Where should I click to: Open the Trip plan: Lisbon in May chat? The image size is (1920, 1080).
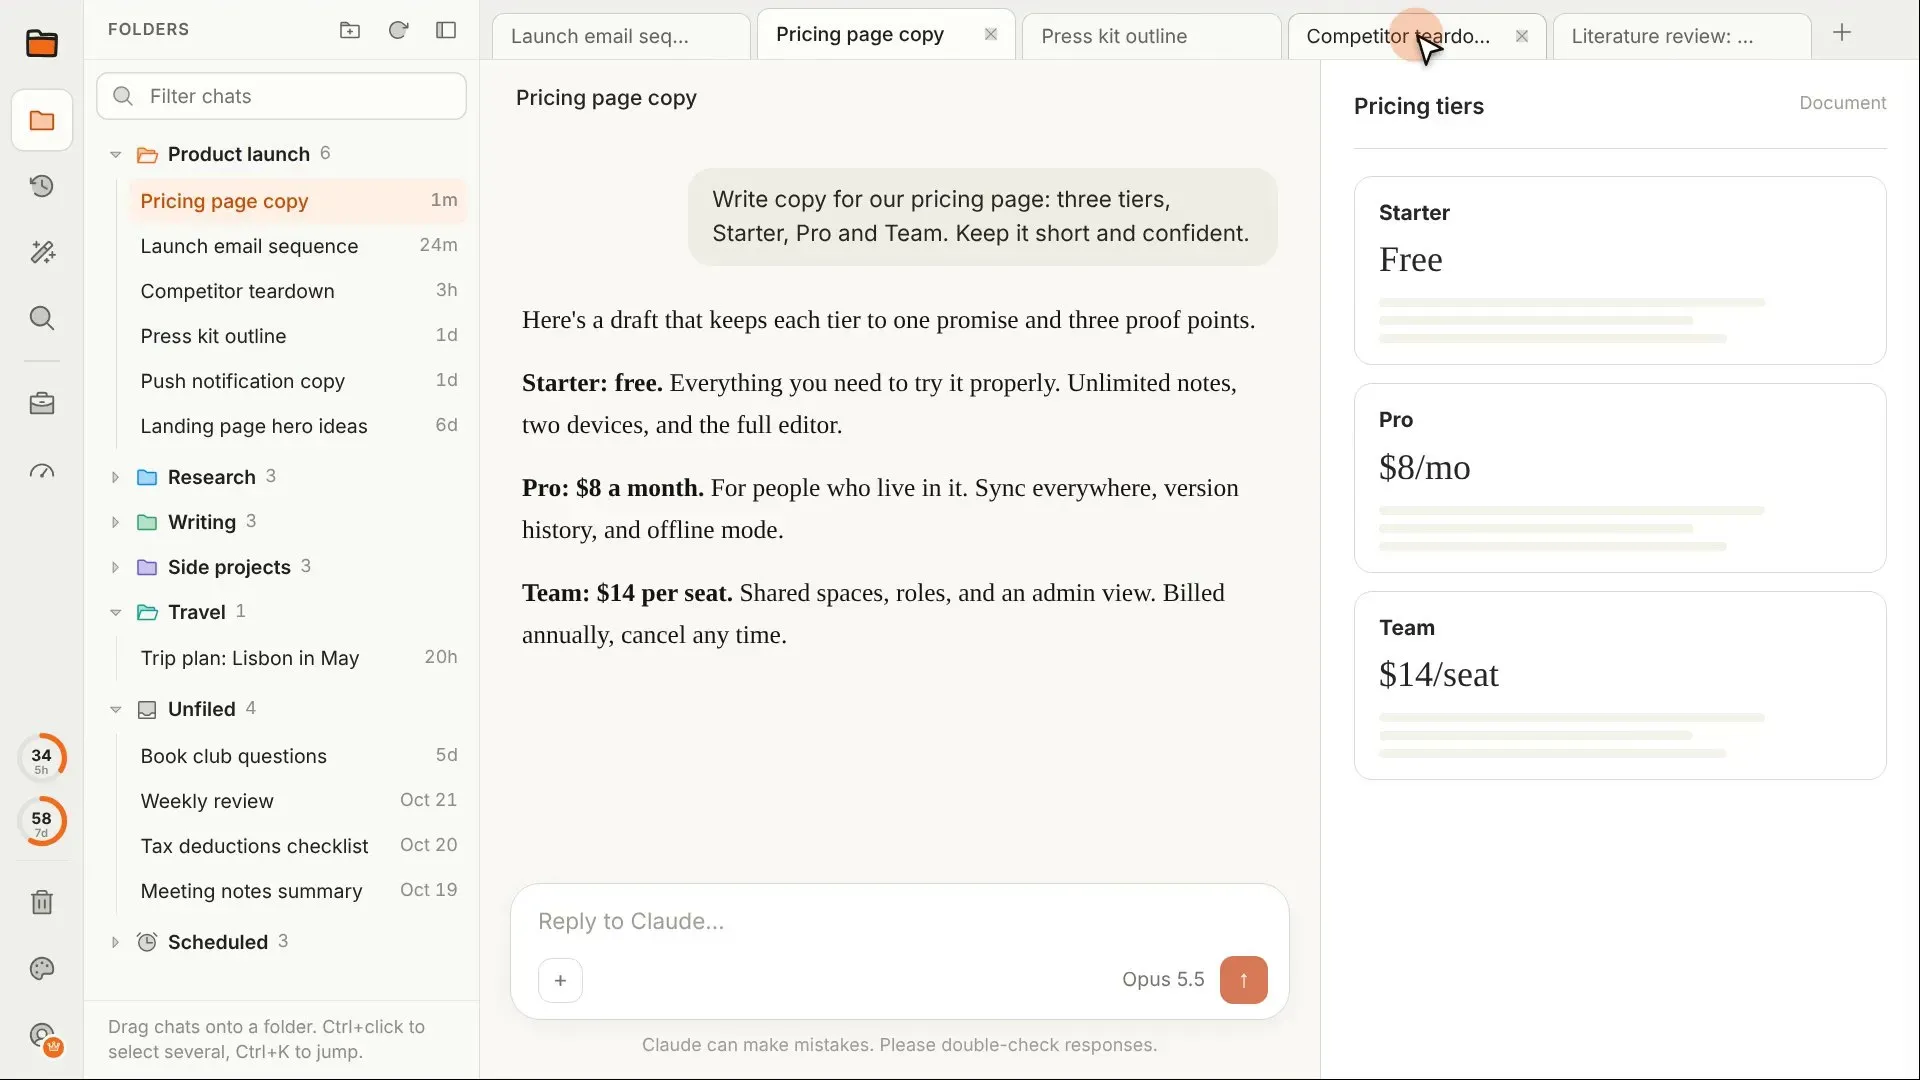[x=298, y=658]
